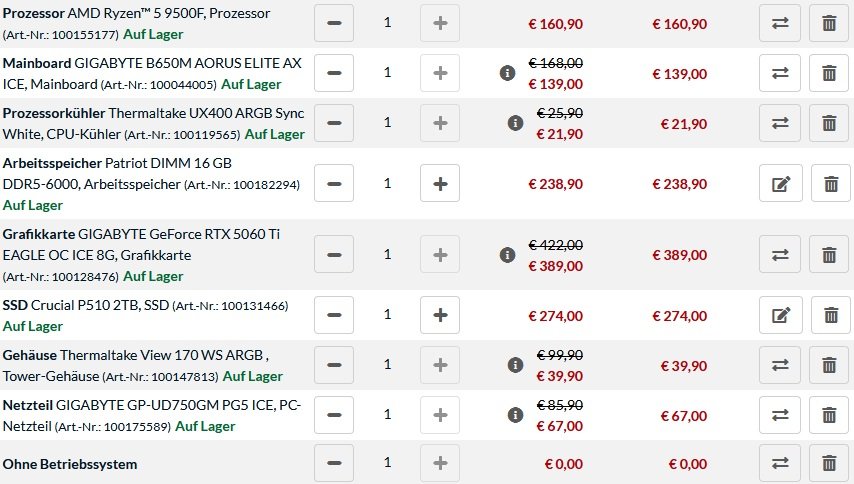Increase Crucial P510 2TB SSD quantity

pyautogui.click(x=440, y=315)
